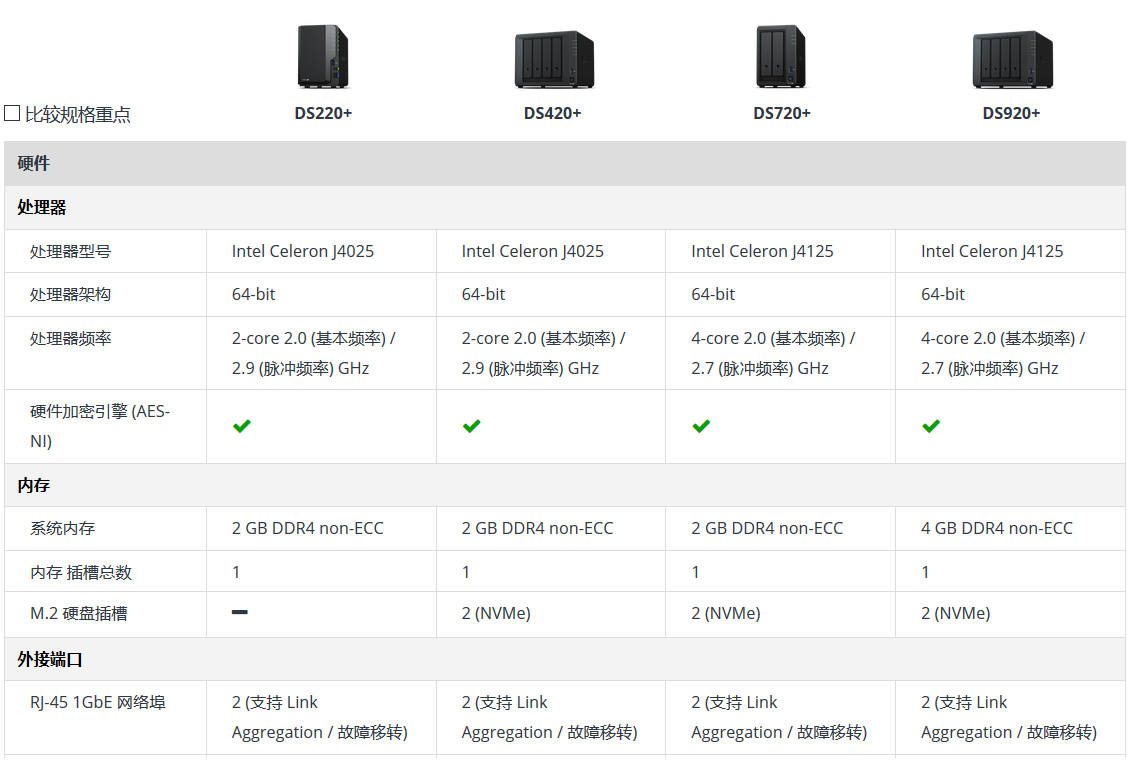This screenshot has width=1136, height=762.
Task: Select the 处理器型号 row label
Action: click(x=70, y=251)
